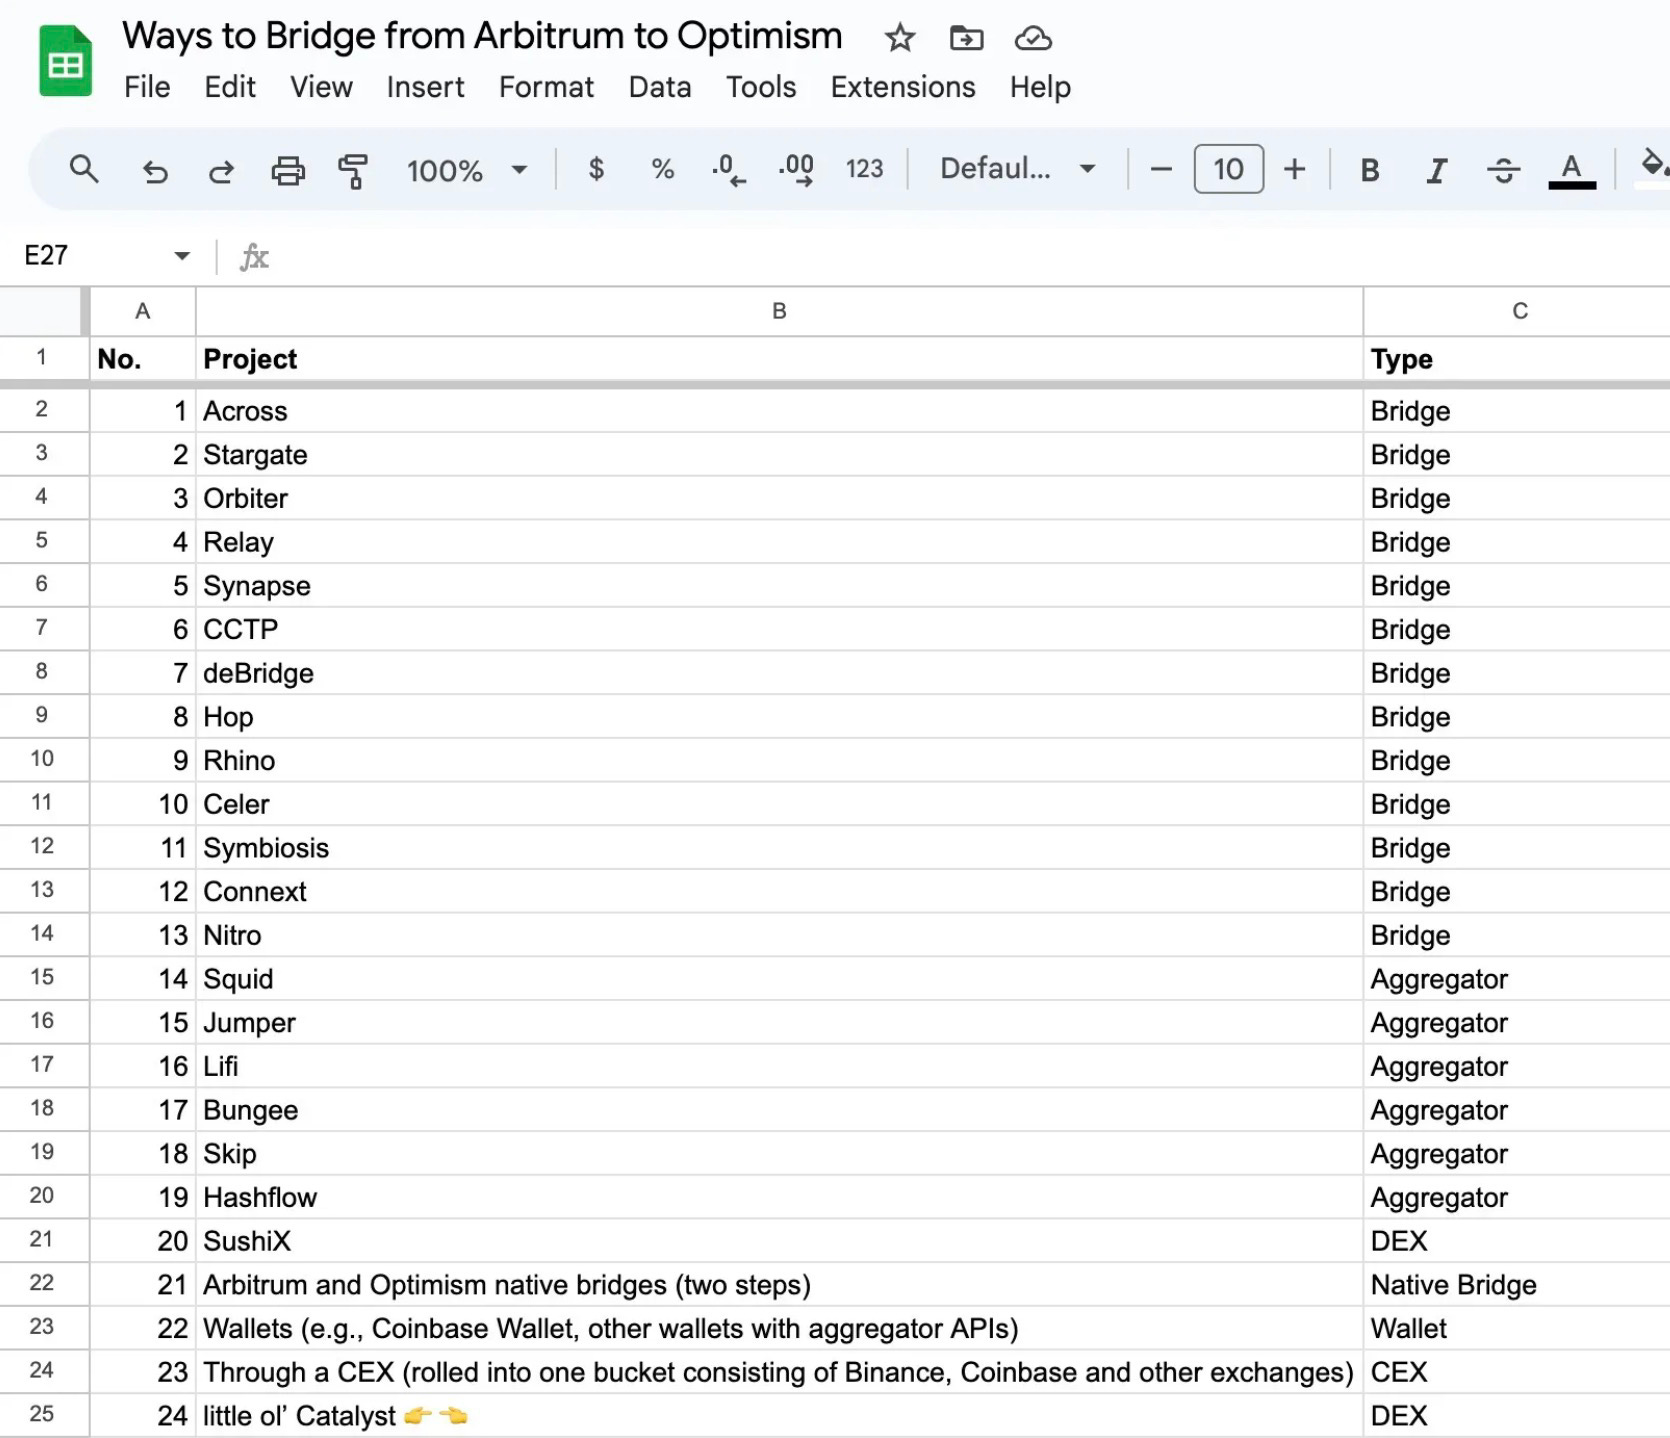This screenshot has width=1670, height=1438.
Task: Decrease font size with minus
Action: [x=1161, y=169]
